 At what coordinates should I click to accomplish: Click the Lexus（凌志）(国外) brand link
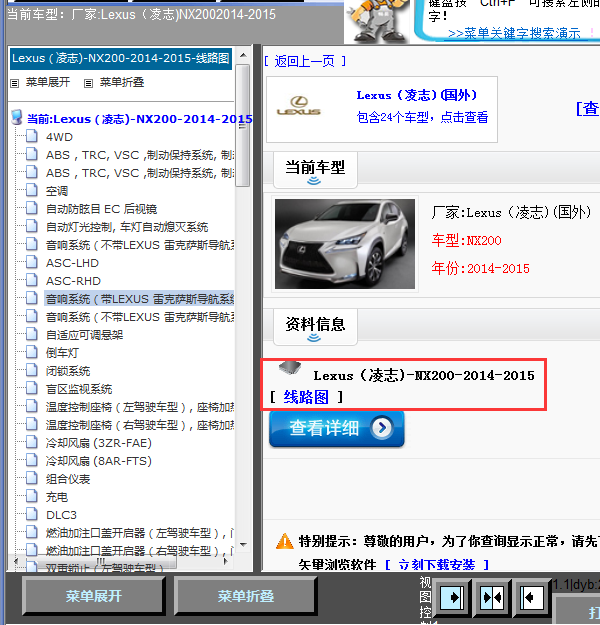click(x=417, y=95)
